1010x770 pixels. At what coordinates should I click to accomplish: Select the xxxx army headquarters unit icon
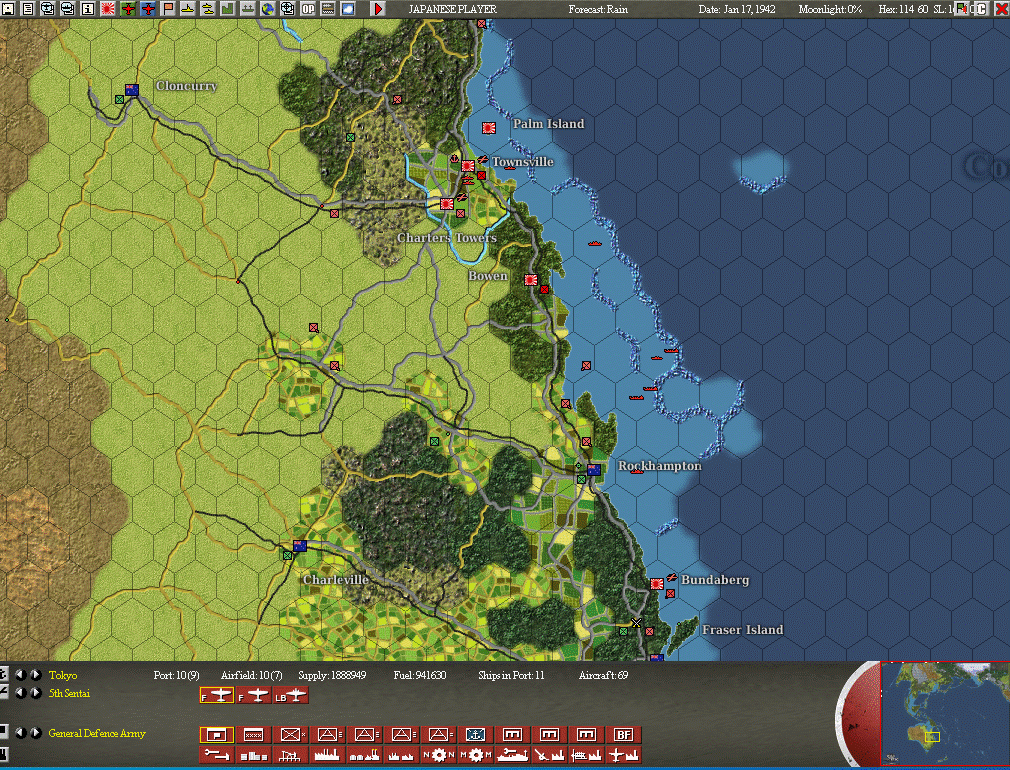[x=253, y=735]
